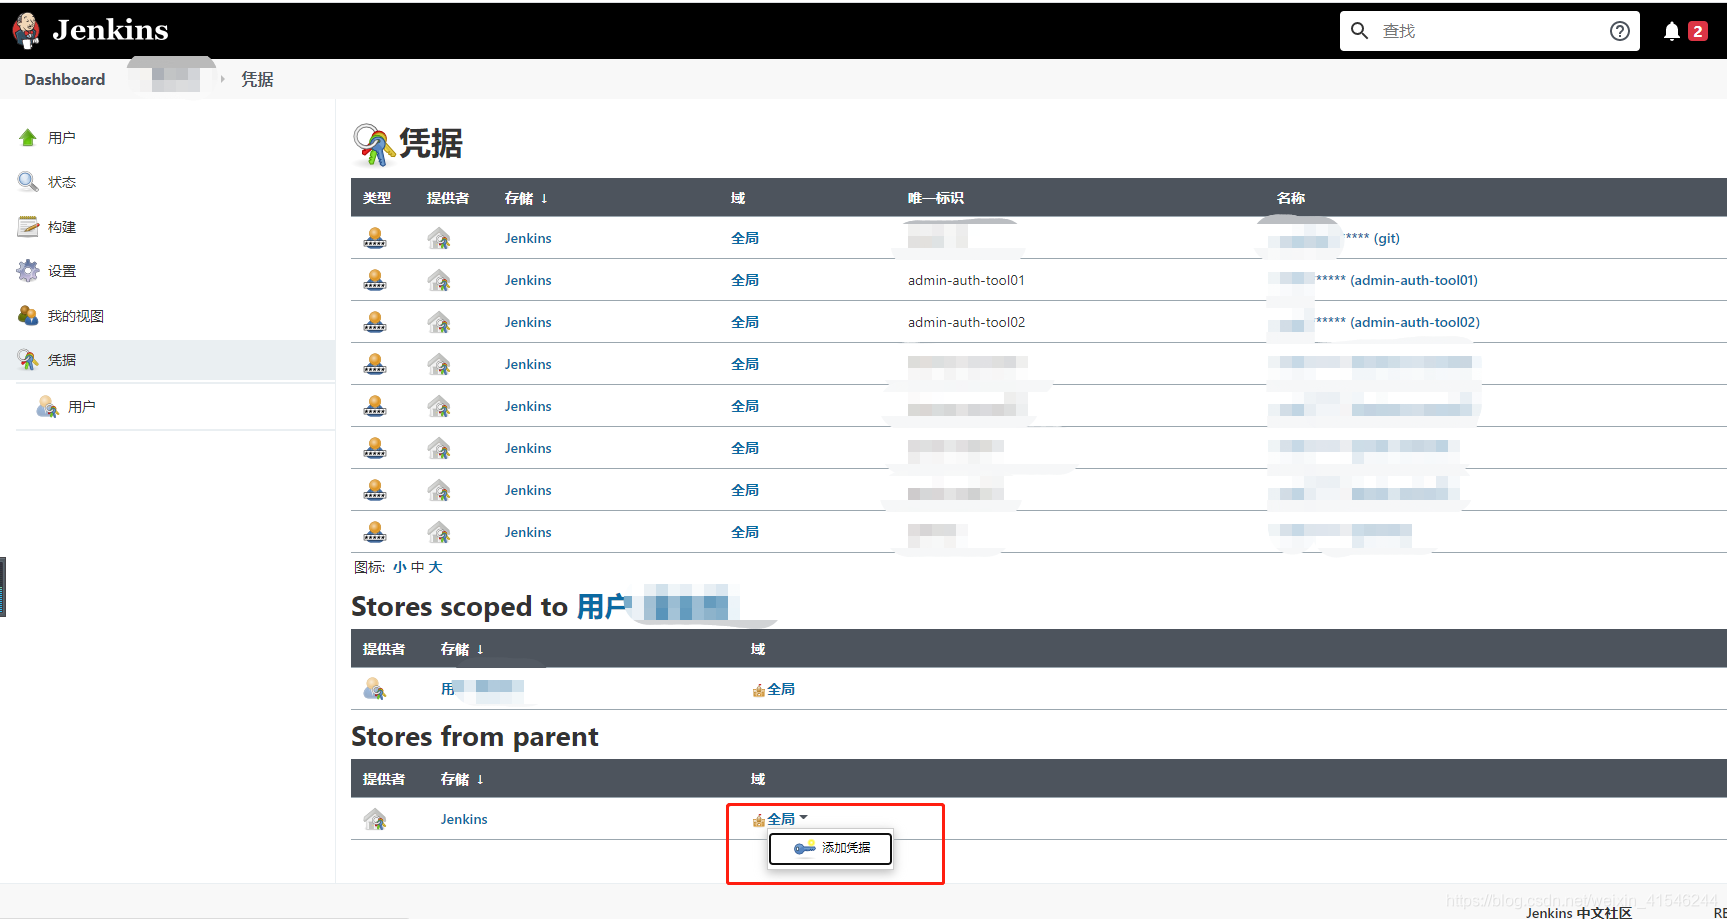Open (admin-auth-tool01) credential name link
This screenshot has width=1727, height=919.
[1414, 280]
